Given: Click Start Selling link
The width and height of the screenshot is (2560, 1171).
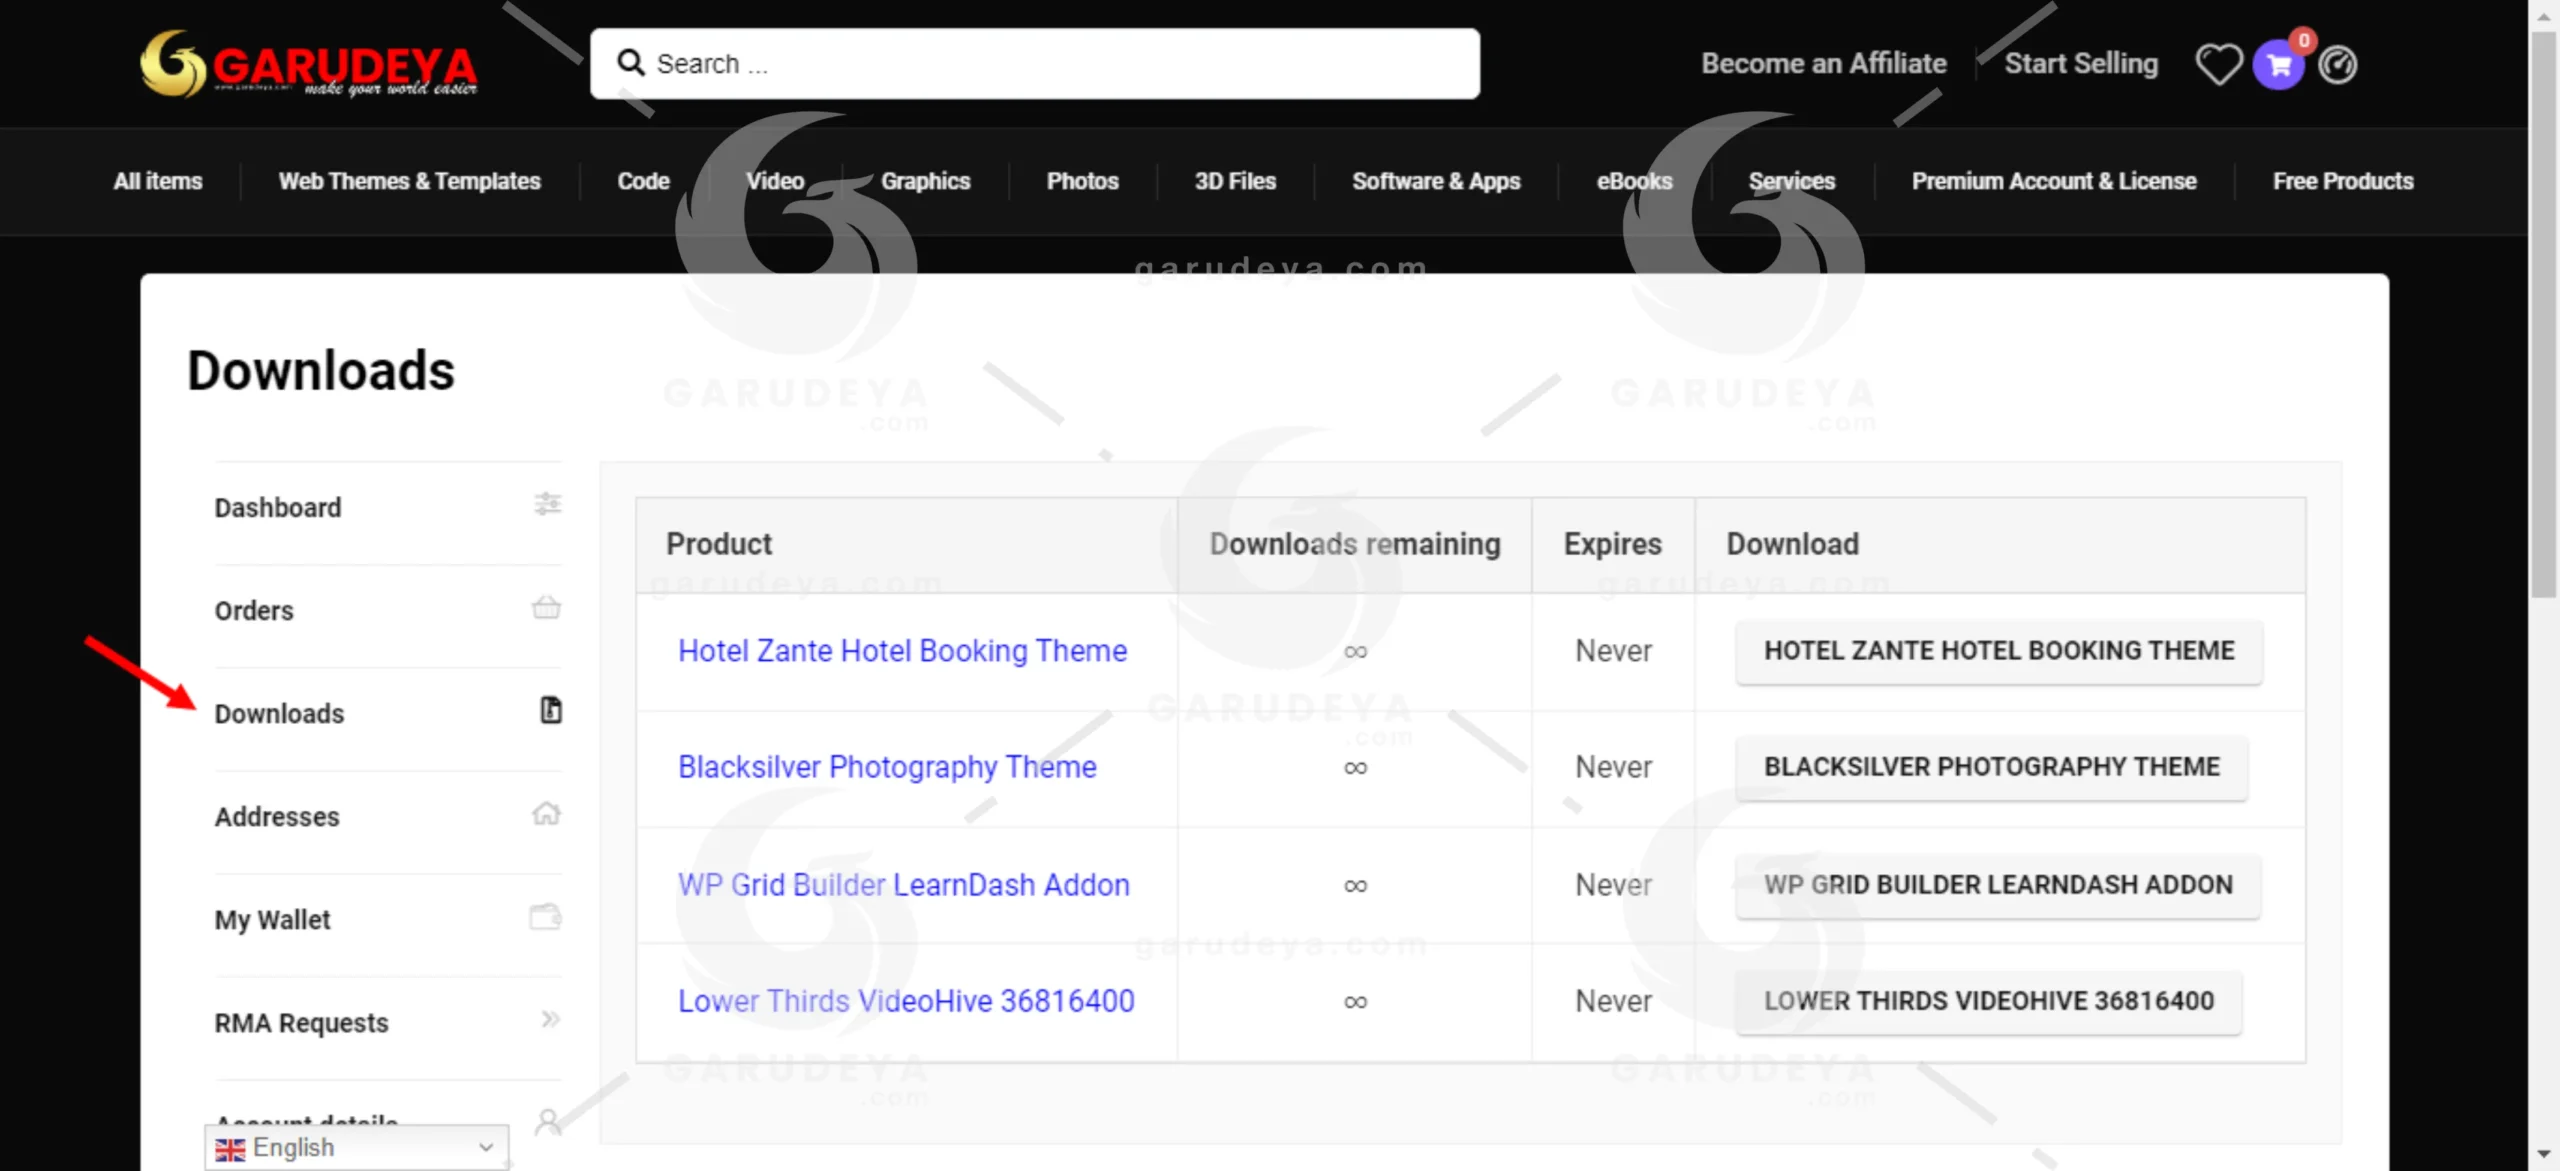Looking at the screenshot, I should tap(2081, 63).
